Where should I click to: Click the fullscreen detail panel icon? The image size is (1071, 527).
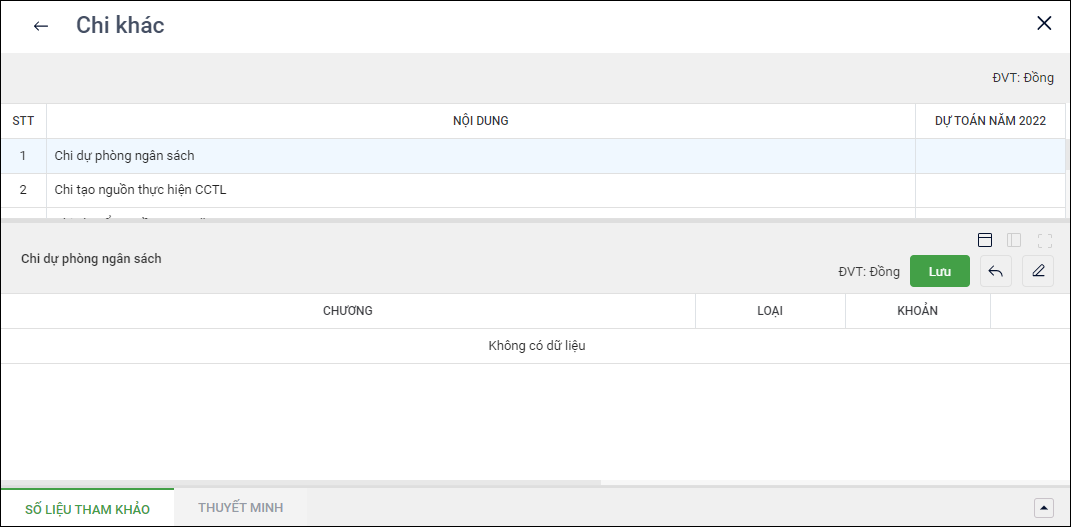coord(1045,240)
